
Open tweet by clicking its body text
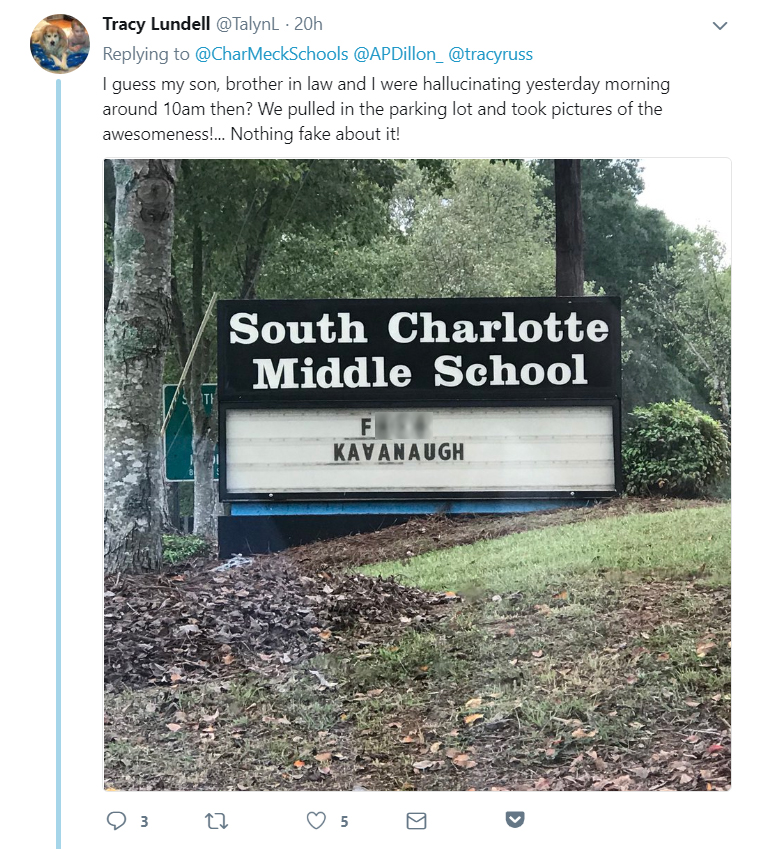[x=386, y=109]
